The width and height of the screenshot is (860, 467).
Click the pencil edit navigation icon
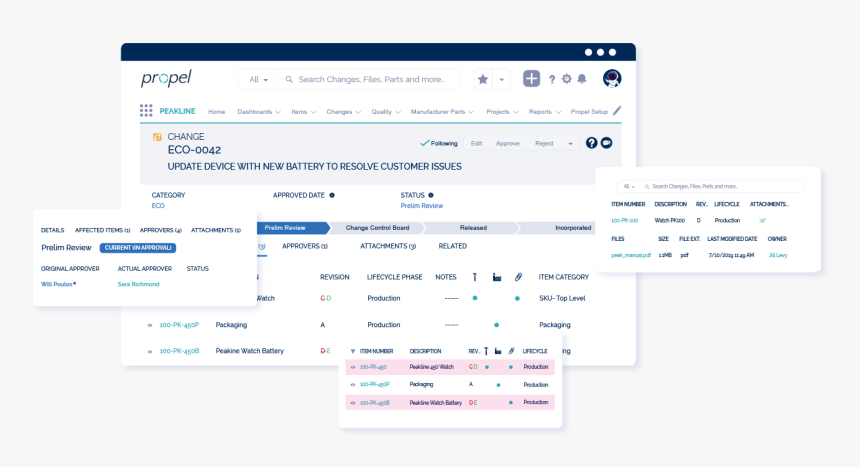coord(617,111)
